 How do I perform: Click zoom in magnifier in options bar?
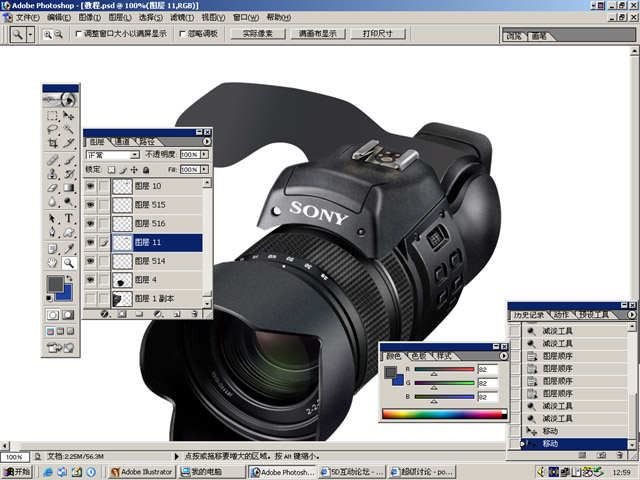click(48, 35)
